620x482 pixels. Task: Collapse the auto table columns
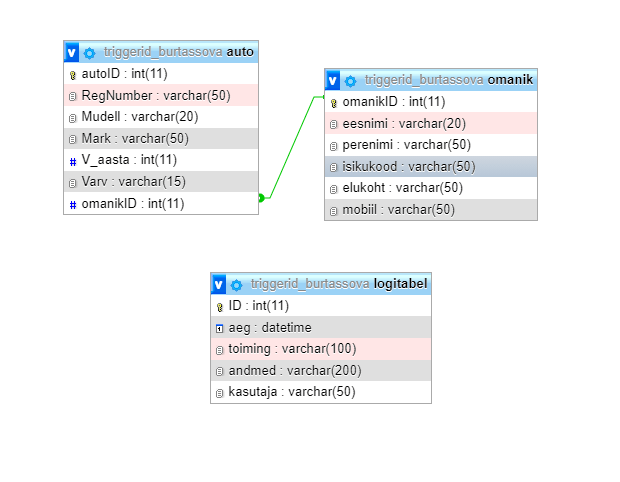pos(72,52)
